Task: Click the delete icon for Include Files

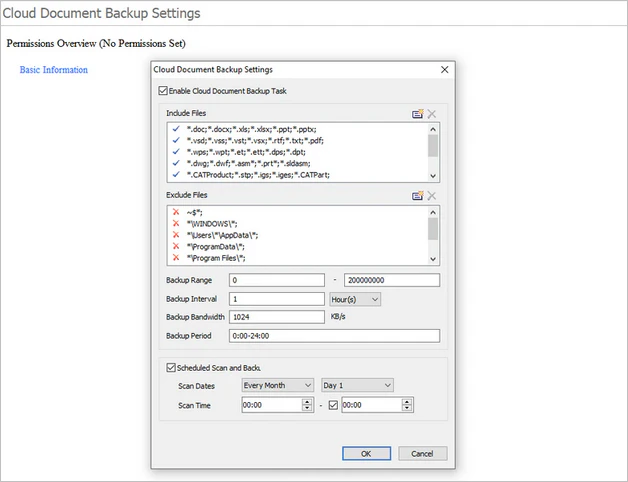Action: (x=431, y=114)
